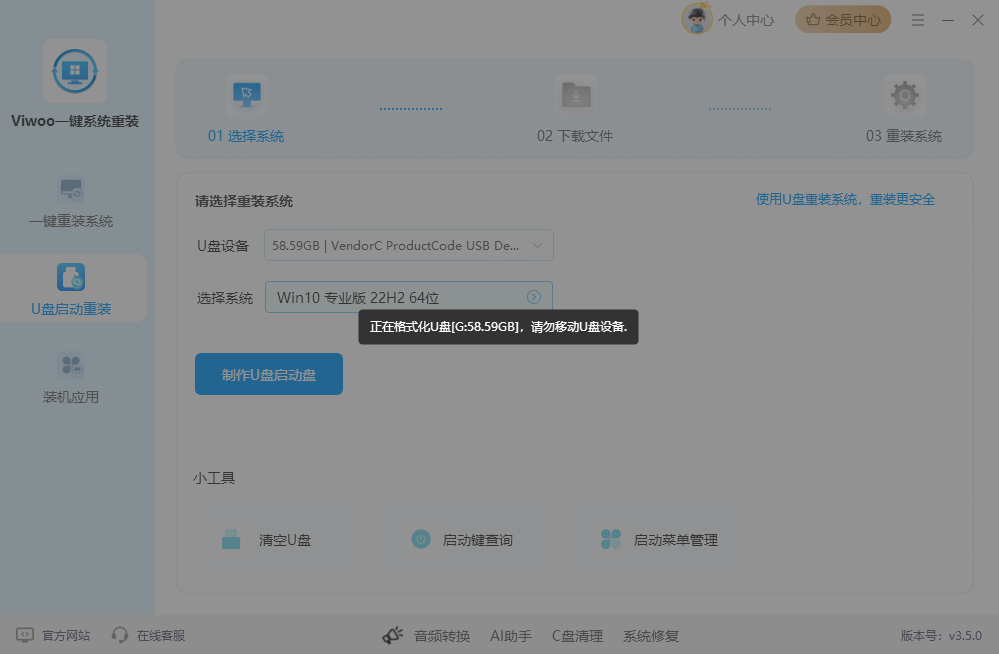999x654 pixels.
Task: Click 02 下载文件 step label
Action: tap(575, 136)
